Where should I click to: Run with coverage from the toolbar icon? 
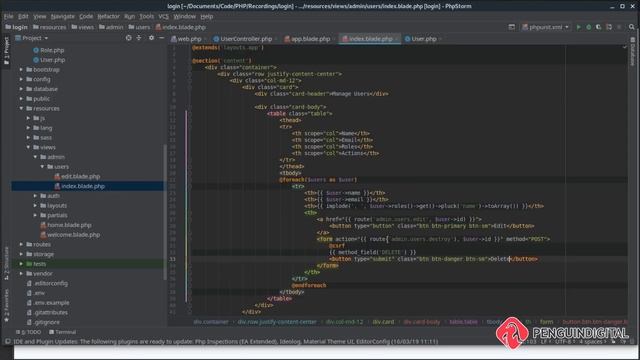[598, 27]
